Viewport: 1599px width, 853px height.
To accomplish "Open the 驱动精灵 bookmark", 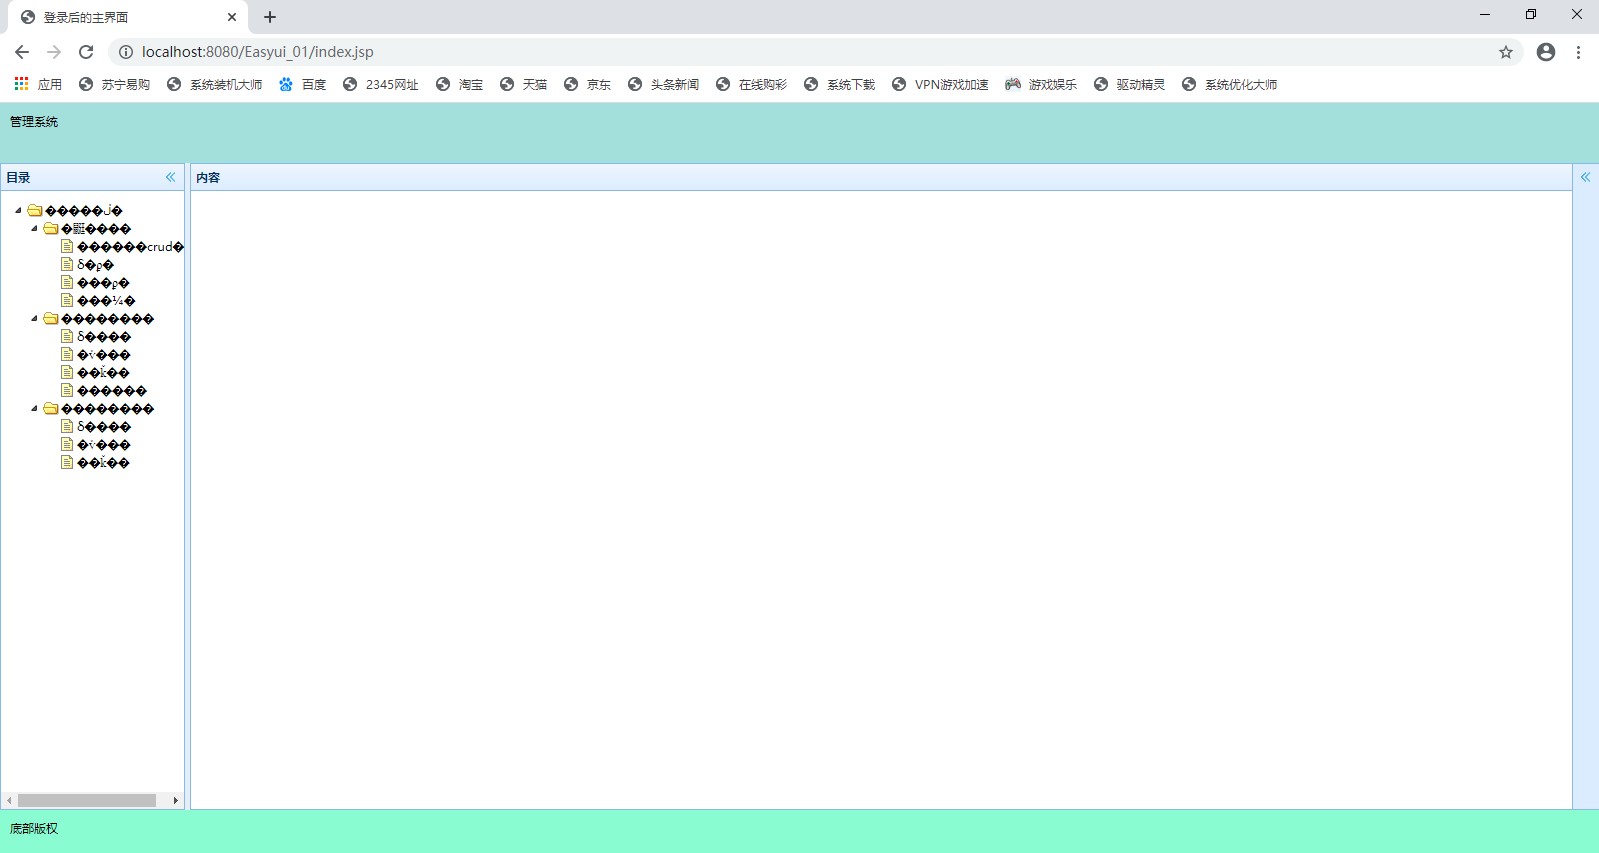I will (x=1129, y=84).
